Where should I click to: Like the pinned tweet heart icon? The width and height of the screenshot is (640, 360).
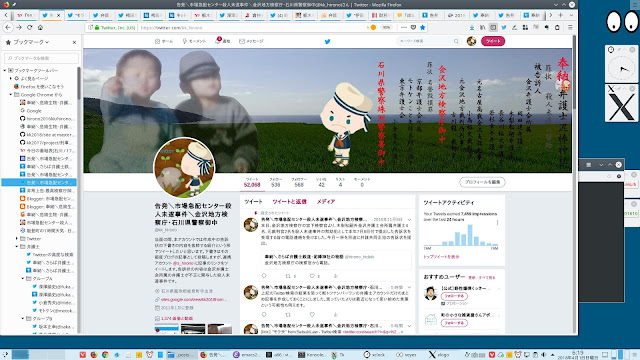tap(312, 276)
